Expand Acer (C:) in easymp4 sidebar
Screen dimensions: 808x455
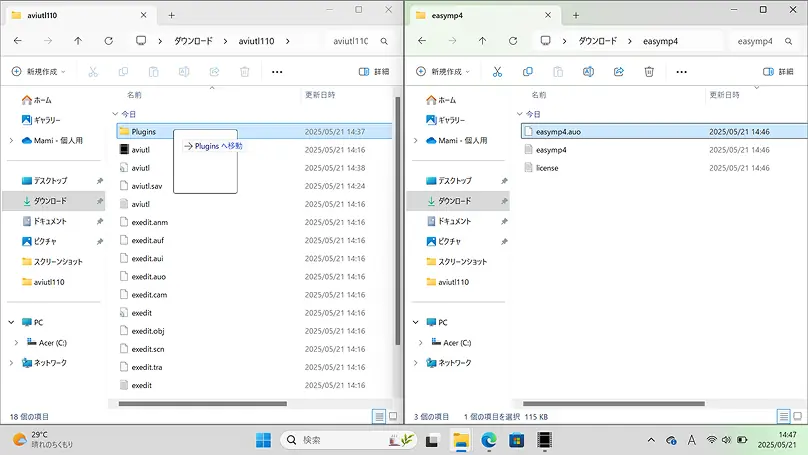pos(421,343)
